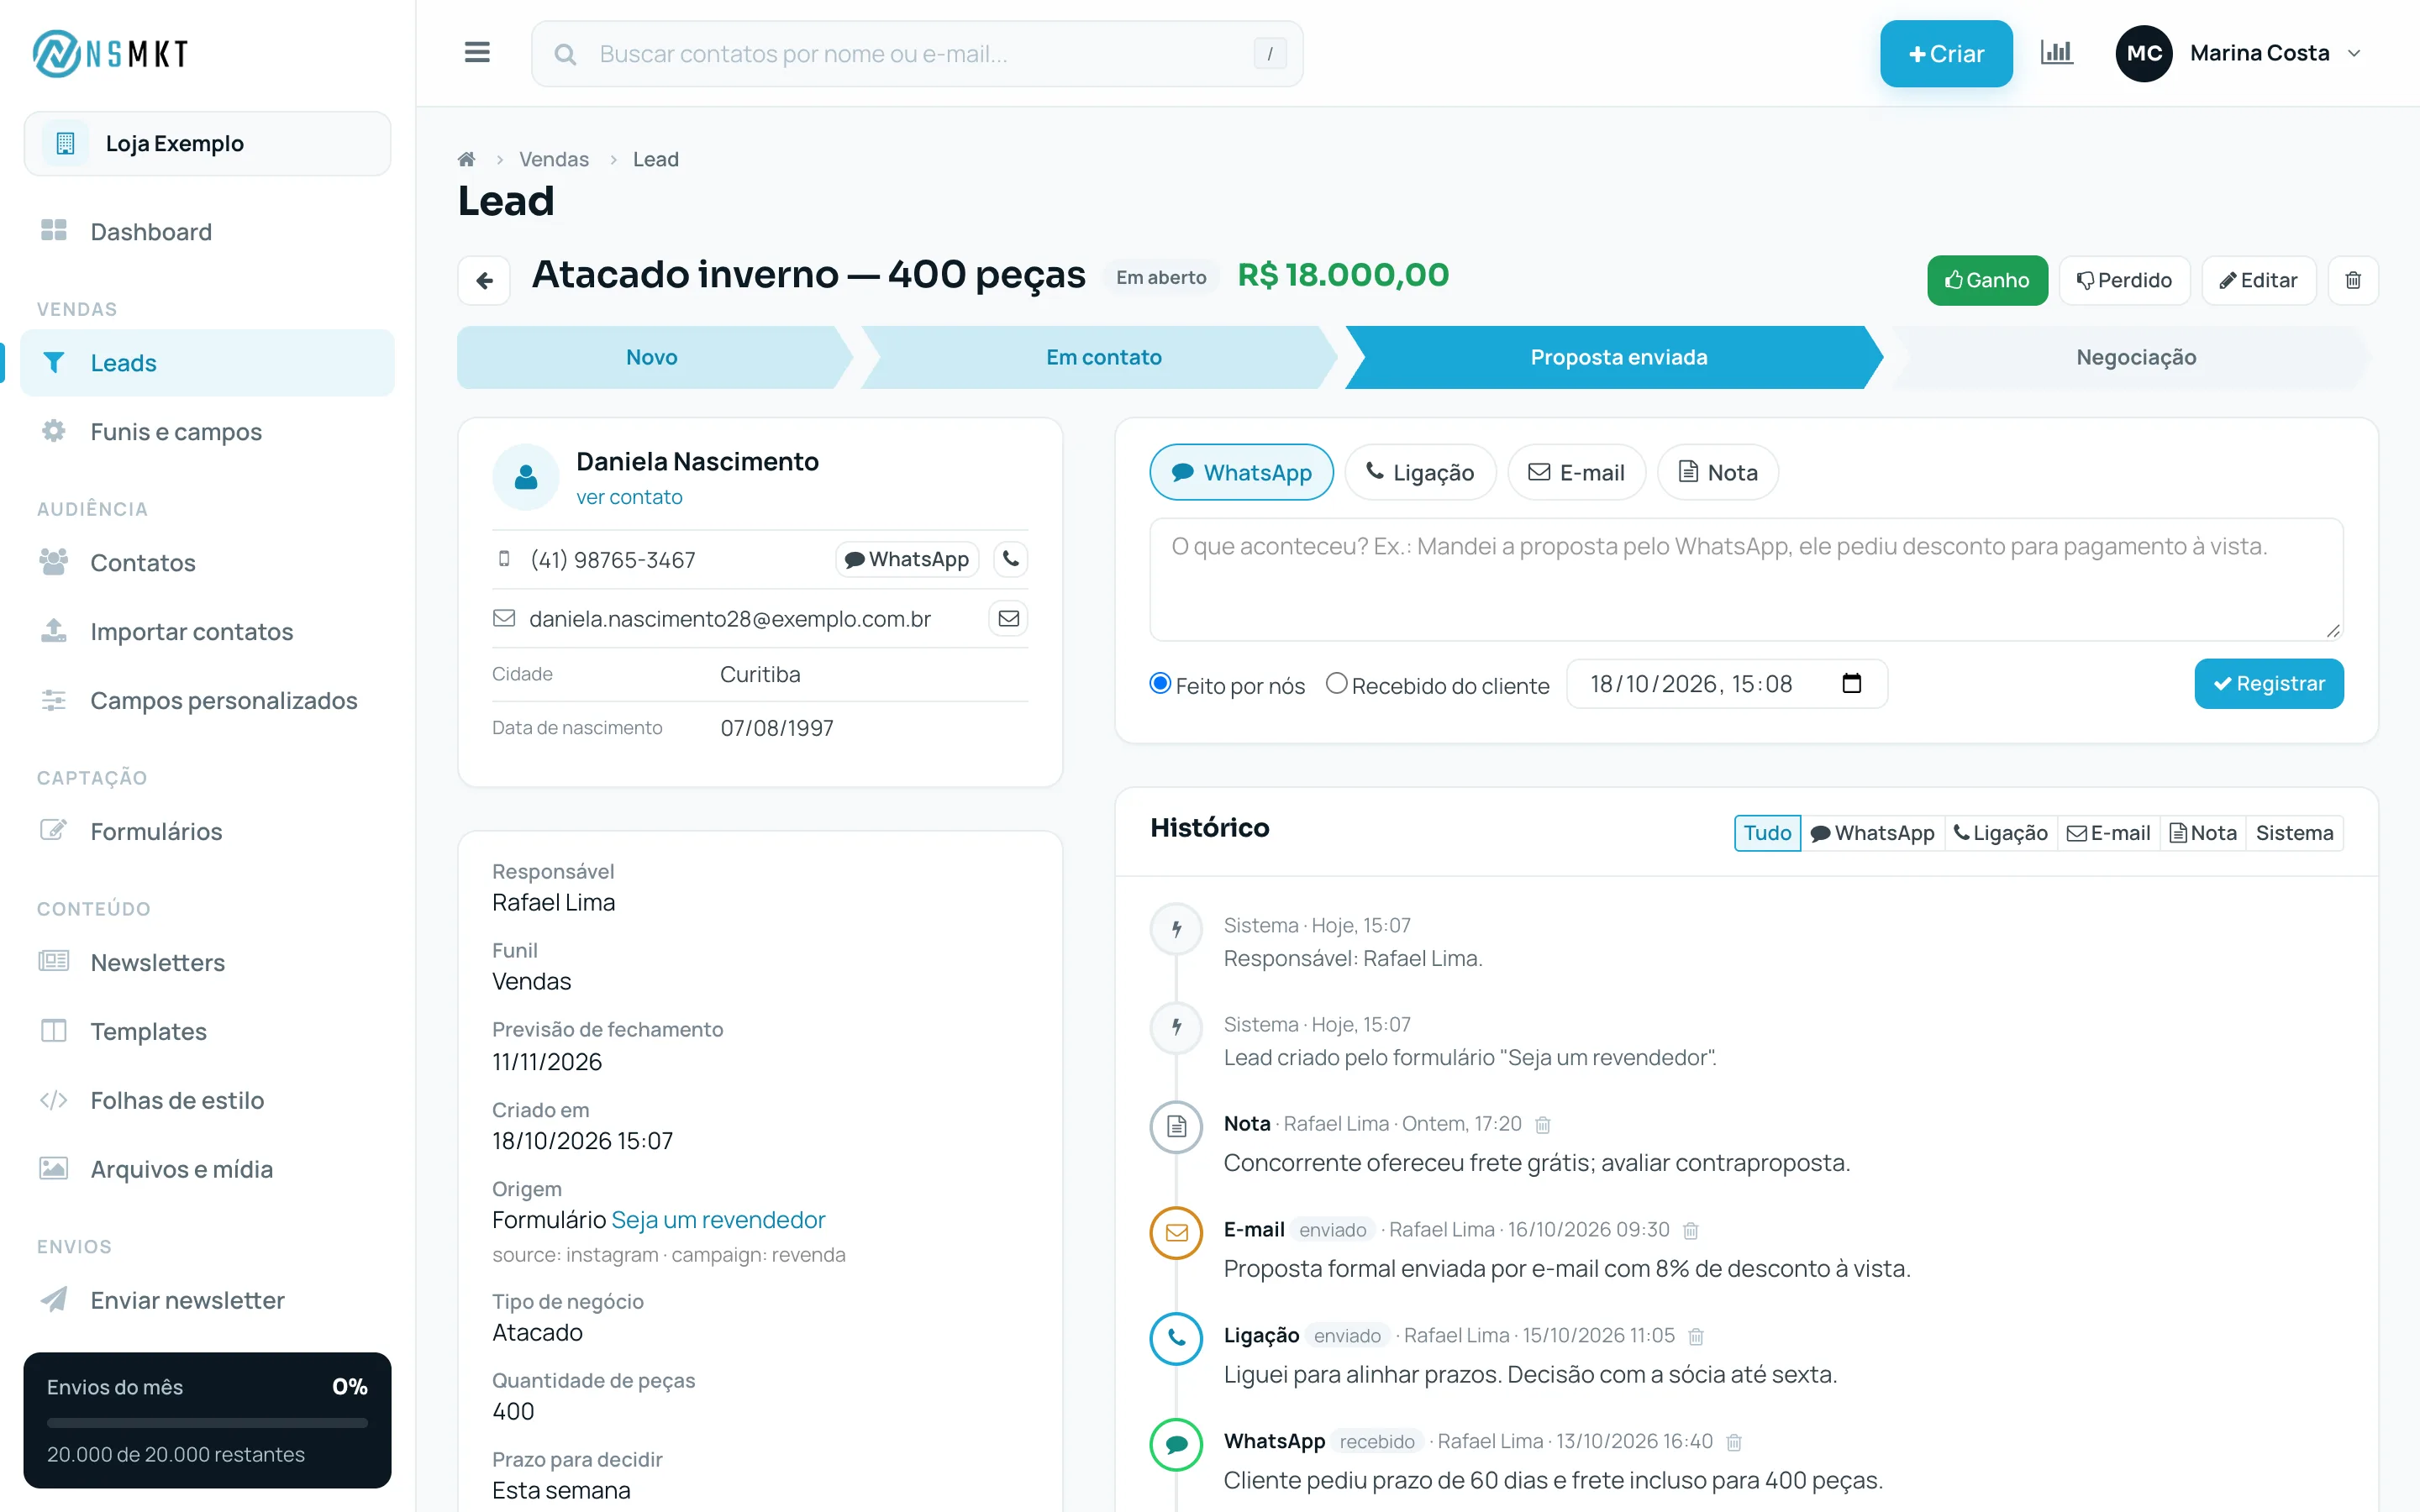This screenshot has width=2420, height=1512.
Task: Choose WhatsApp activity type
Action: click(1241, 472)
